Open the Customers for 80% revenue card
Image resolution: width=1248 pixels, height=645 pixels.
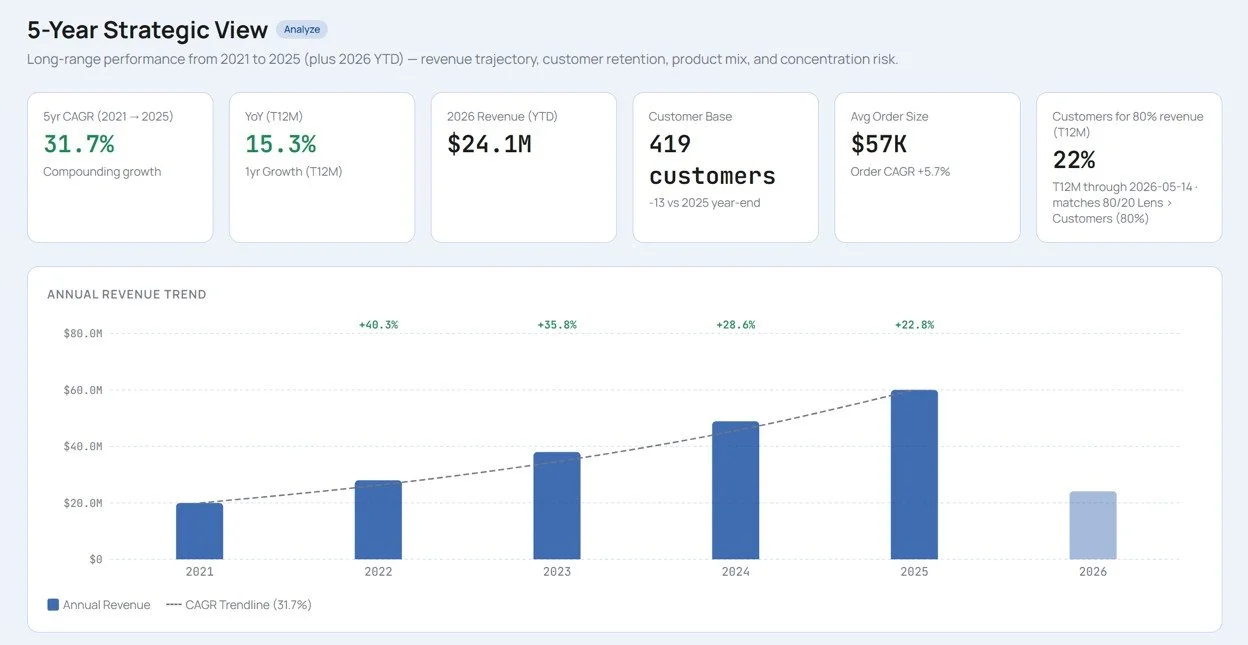(x=1129, y=167)
